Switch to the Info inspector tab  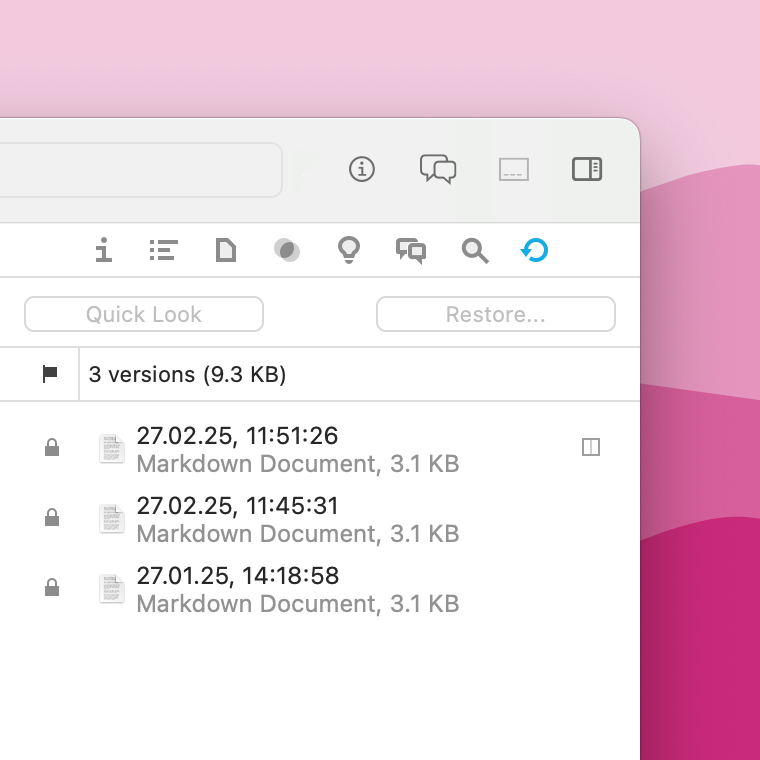pyautogui.click(x=104, y=250)
